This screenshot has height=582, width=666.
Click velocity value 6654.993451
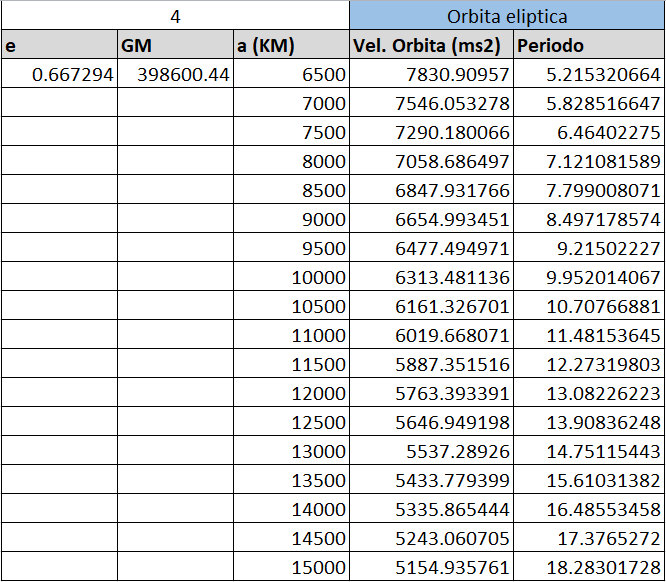pos(432,218)
